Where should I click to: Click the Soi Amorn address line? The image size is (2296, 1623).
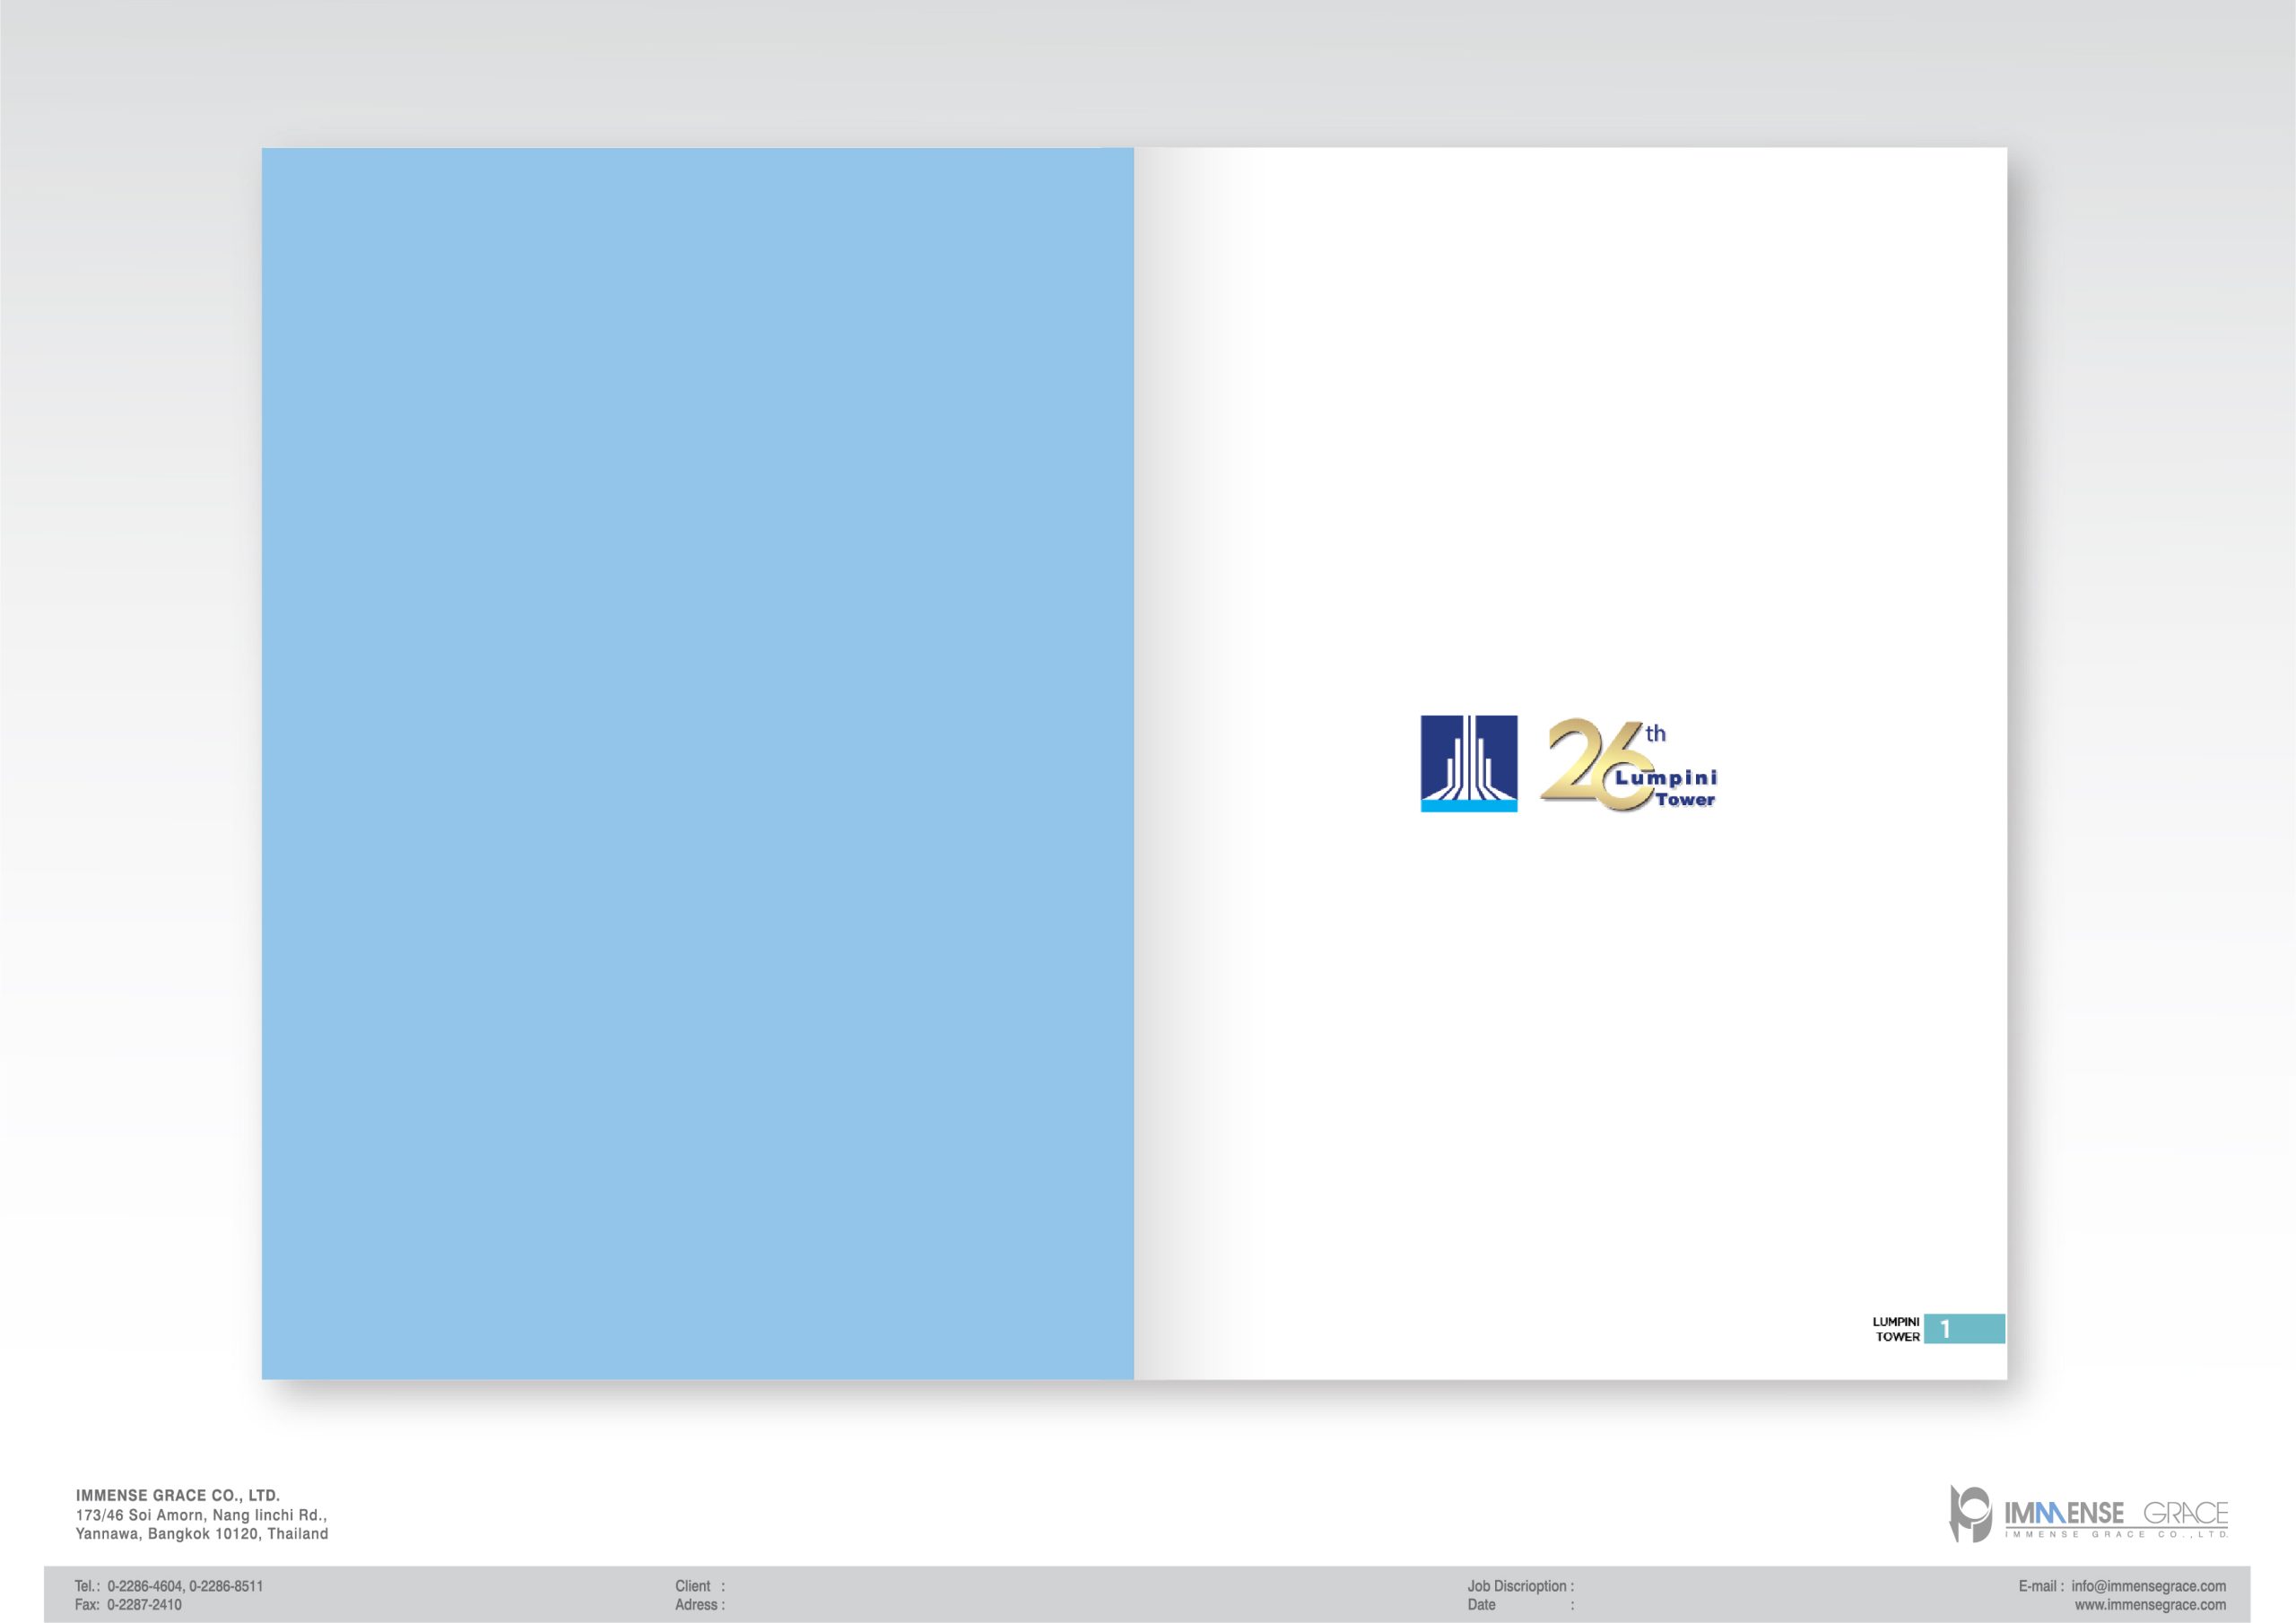tap(201, 1514)
